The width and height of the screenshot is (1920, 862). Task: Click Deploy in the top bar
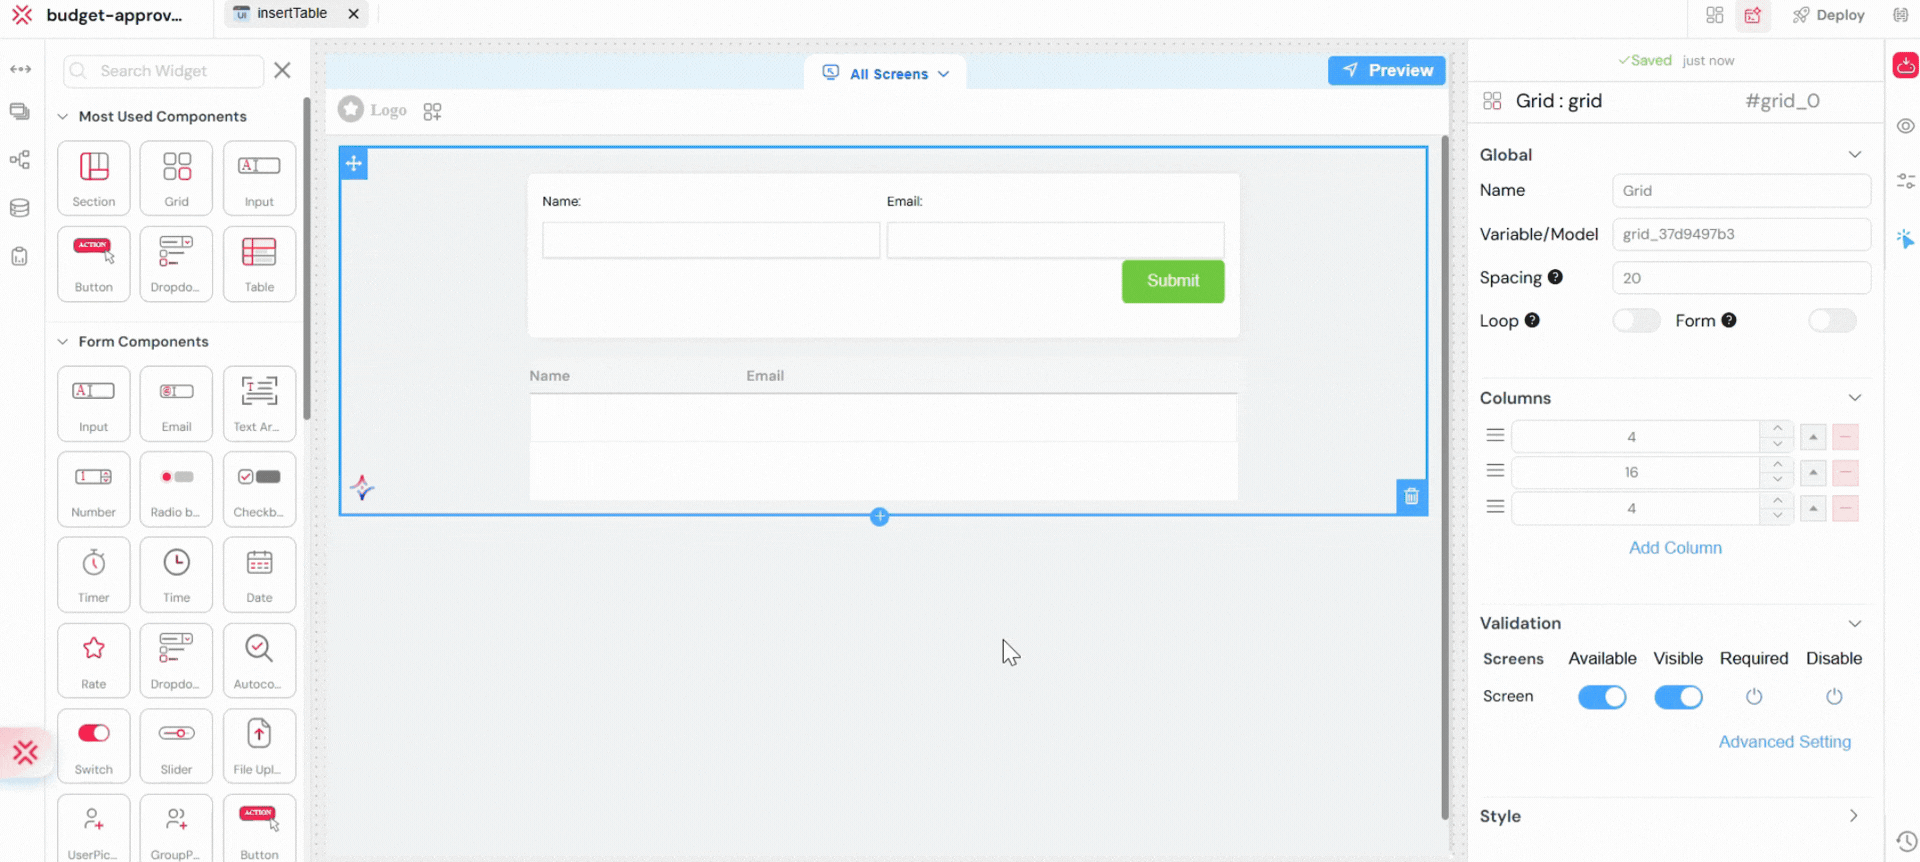click(x=1829, y=15)
